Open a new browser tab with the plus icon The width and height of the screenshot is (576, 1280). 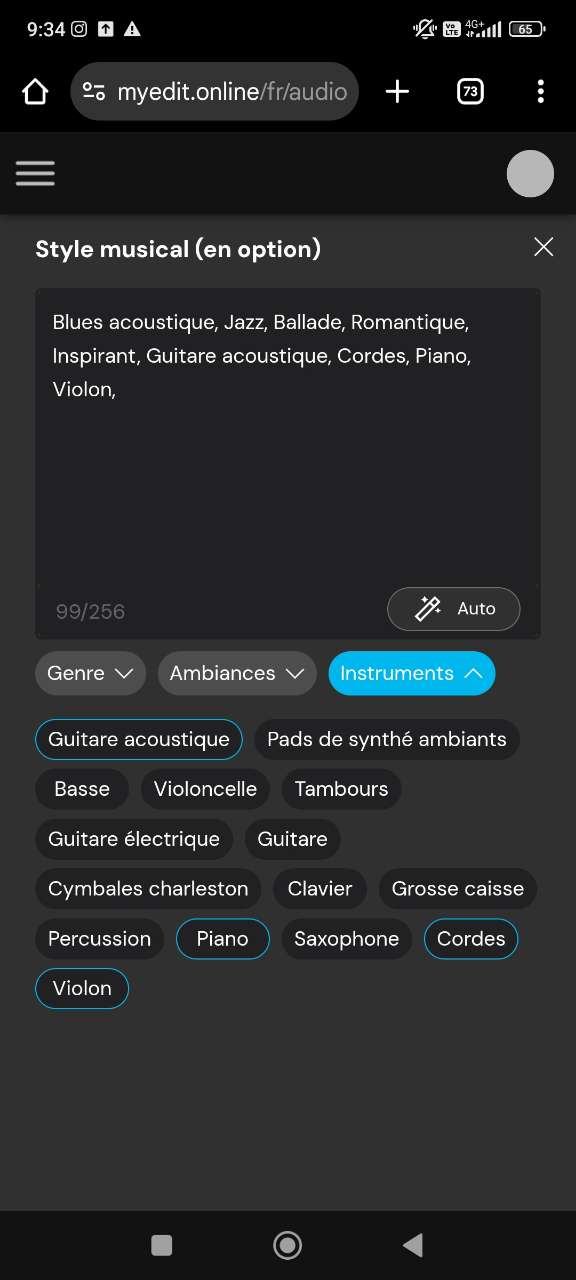click(x=397, y=91)
